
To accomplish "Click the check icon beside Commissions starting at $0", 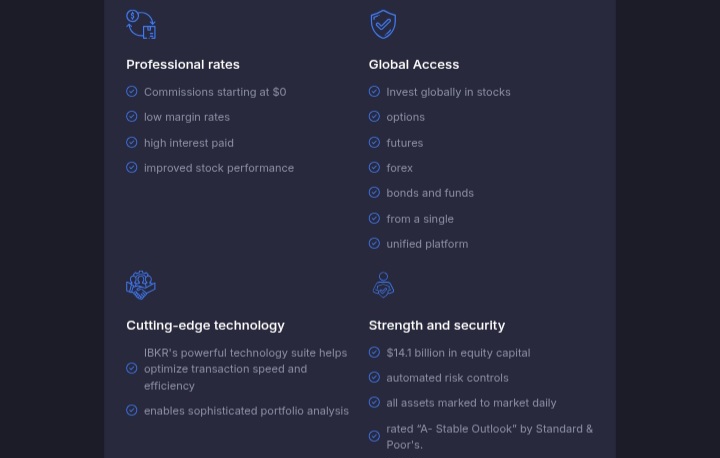I will click(x=132, y=91).
